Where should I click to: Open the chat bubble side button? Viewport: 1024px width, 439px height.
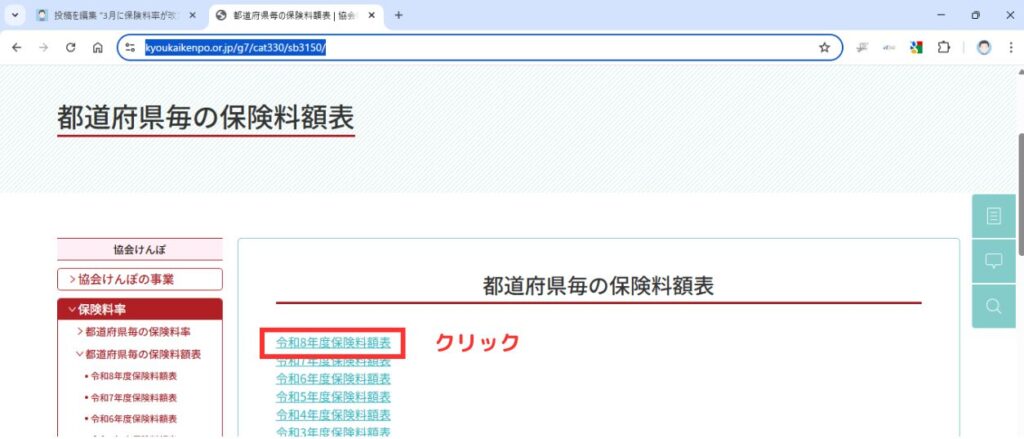(x=993, y=261)
